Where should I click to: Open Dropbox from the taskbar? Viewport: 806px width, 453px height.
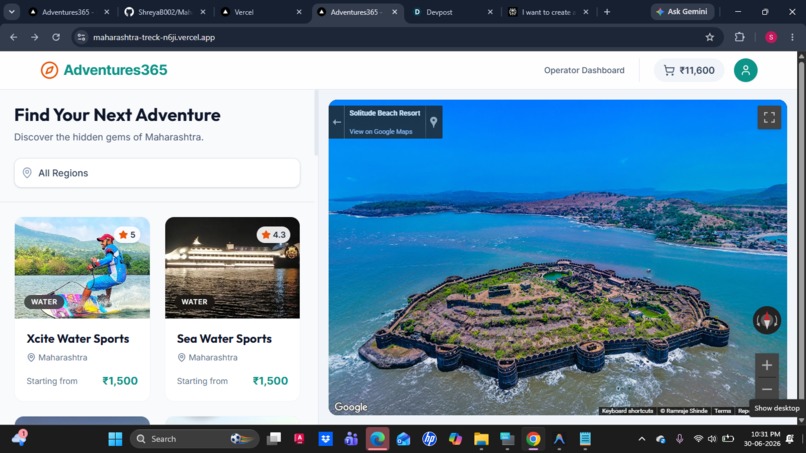(325, 439)
